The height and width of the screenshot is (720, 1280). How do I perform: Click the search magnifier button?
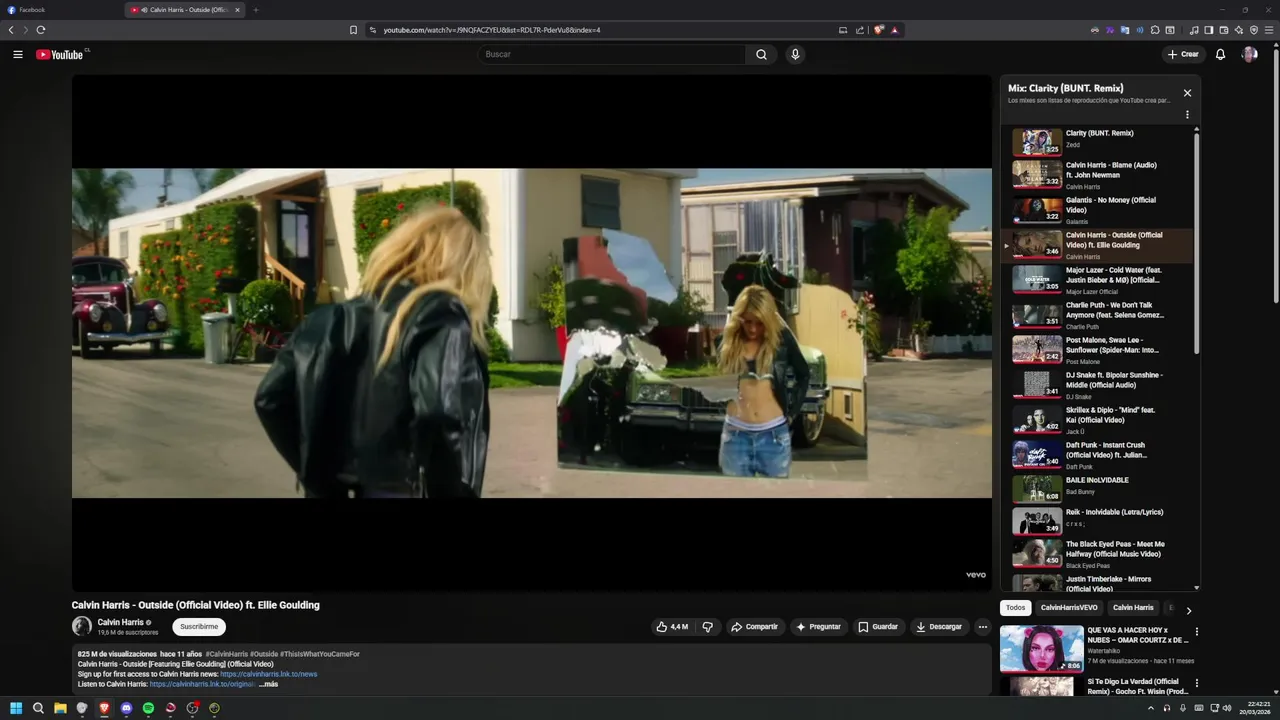click(761, 54)
